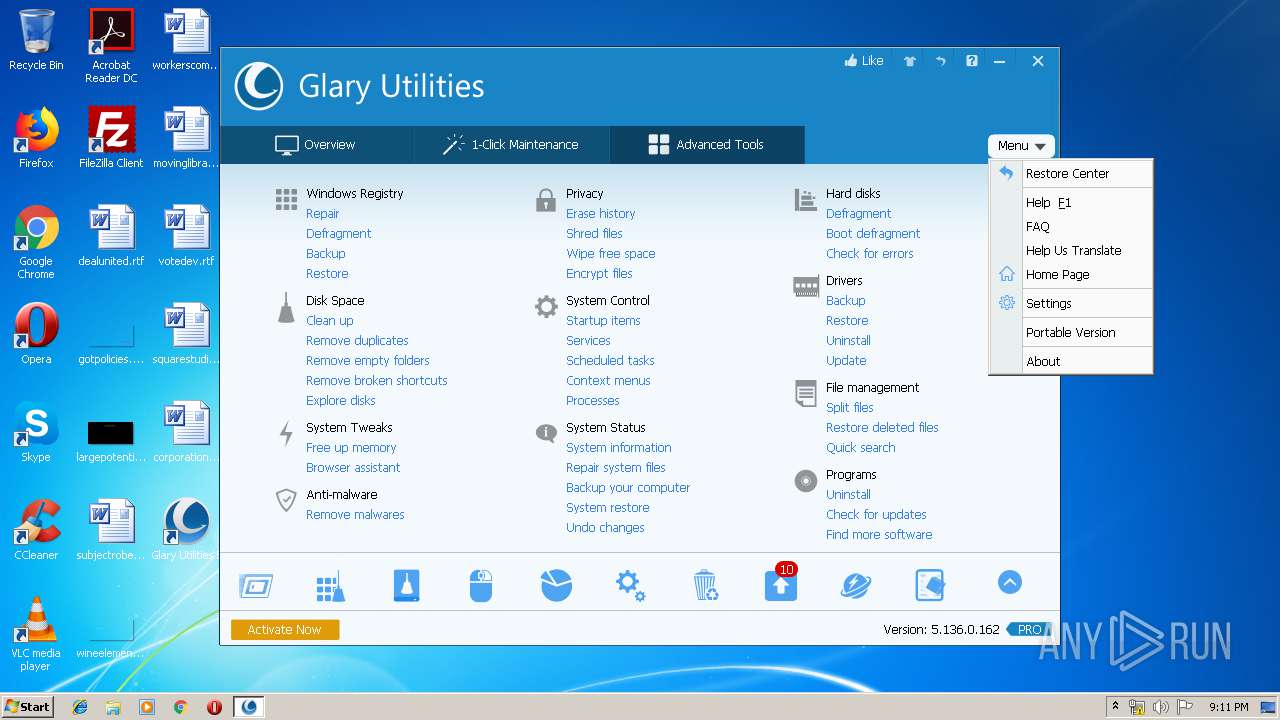Click Context menus link
This screenshot has height=720, width=1280.
click(608, 381)
